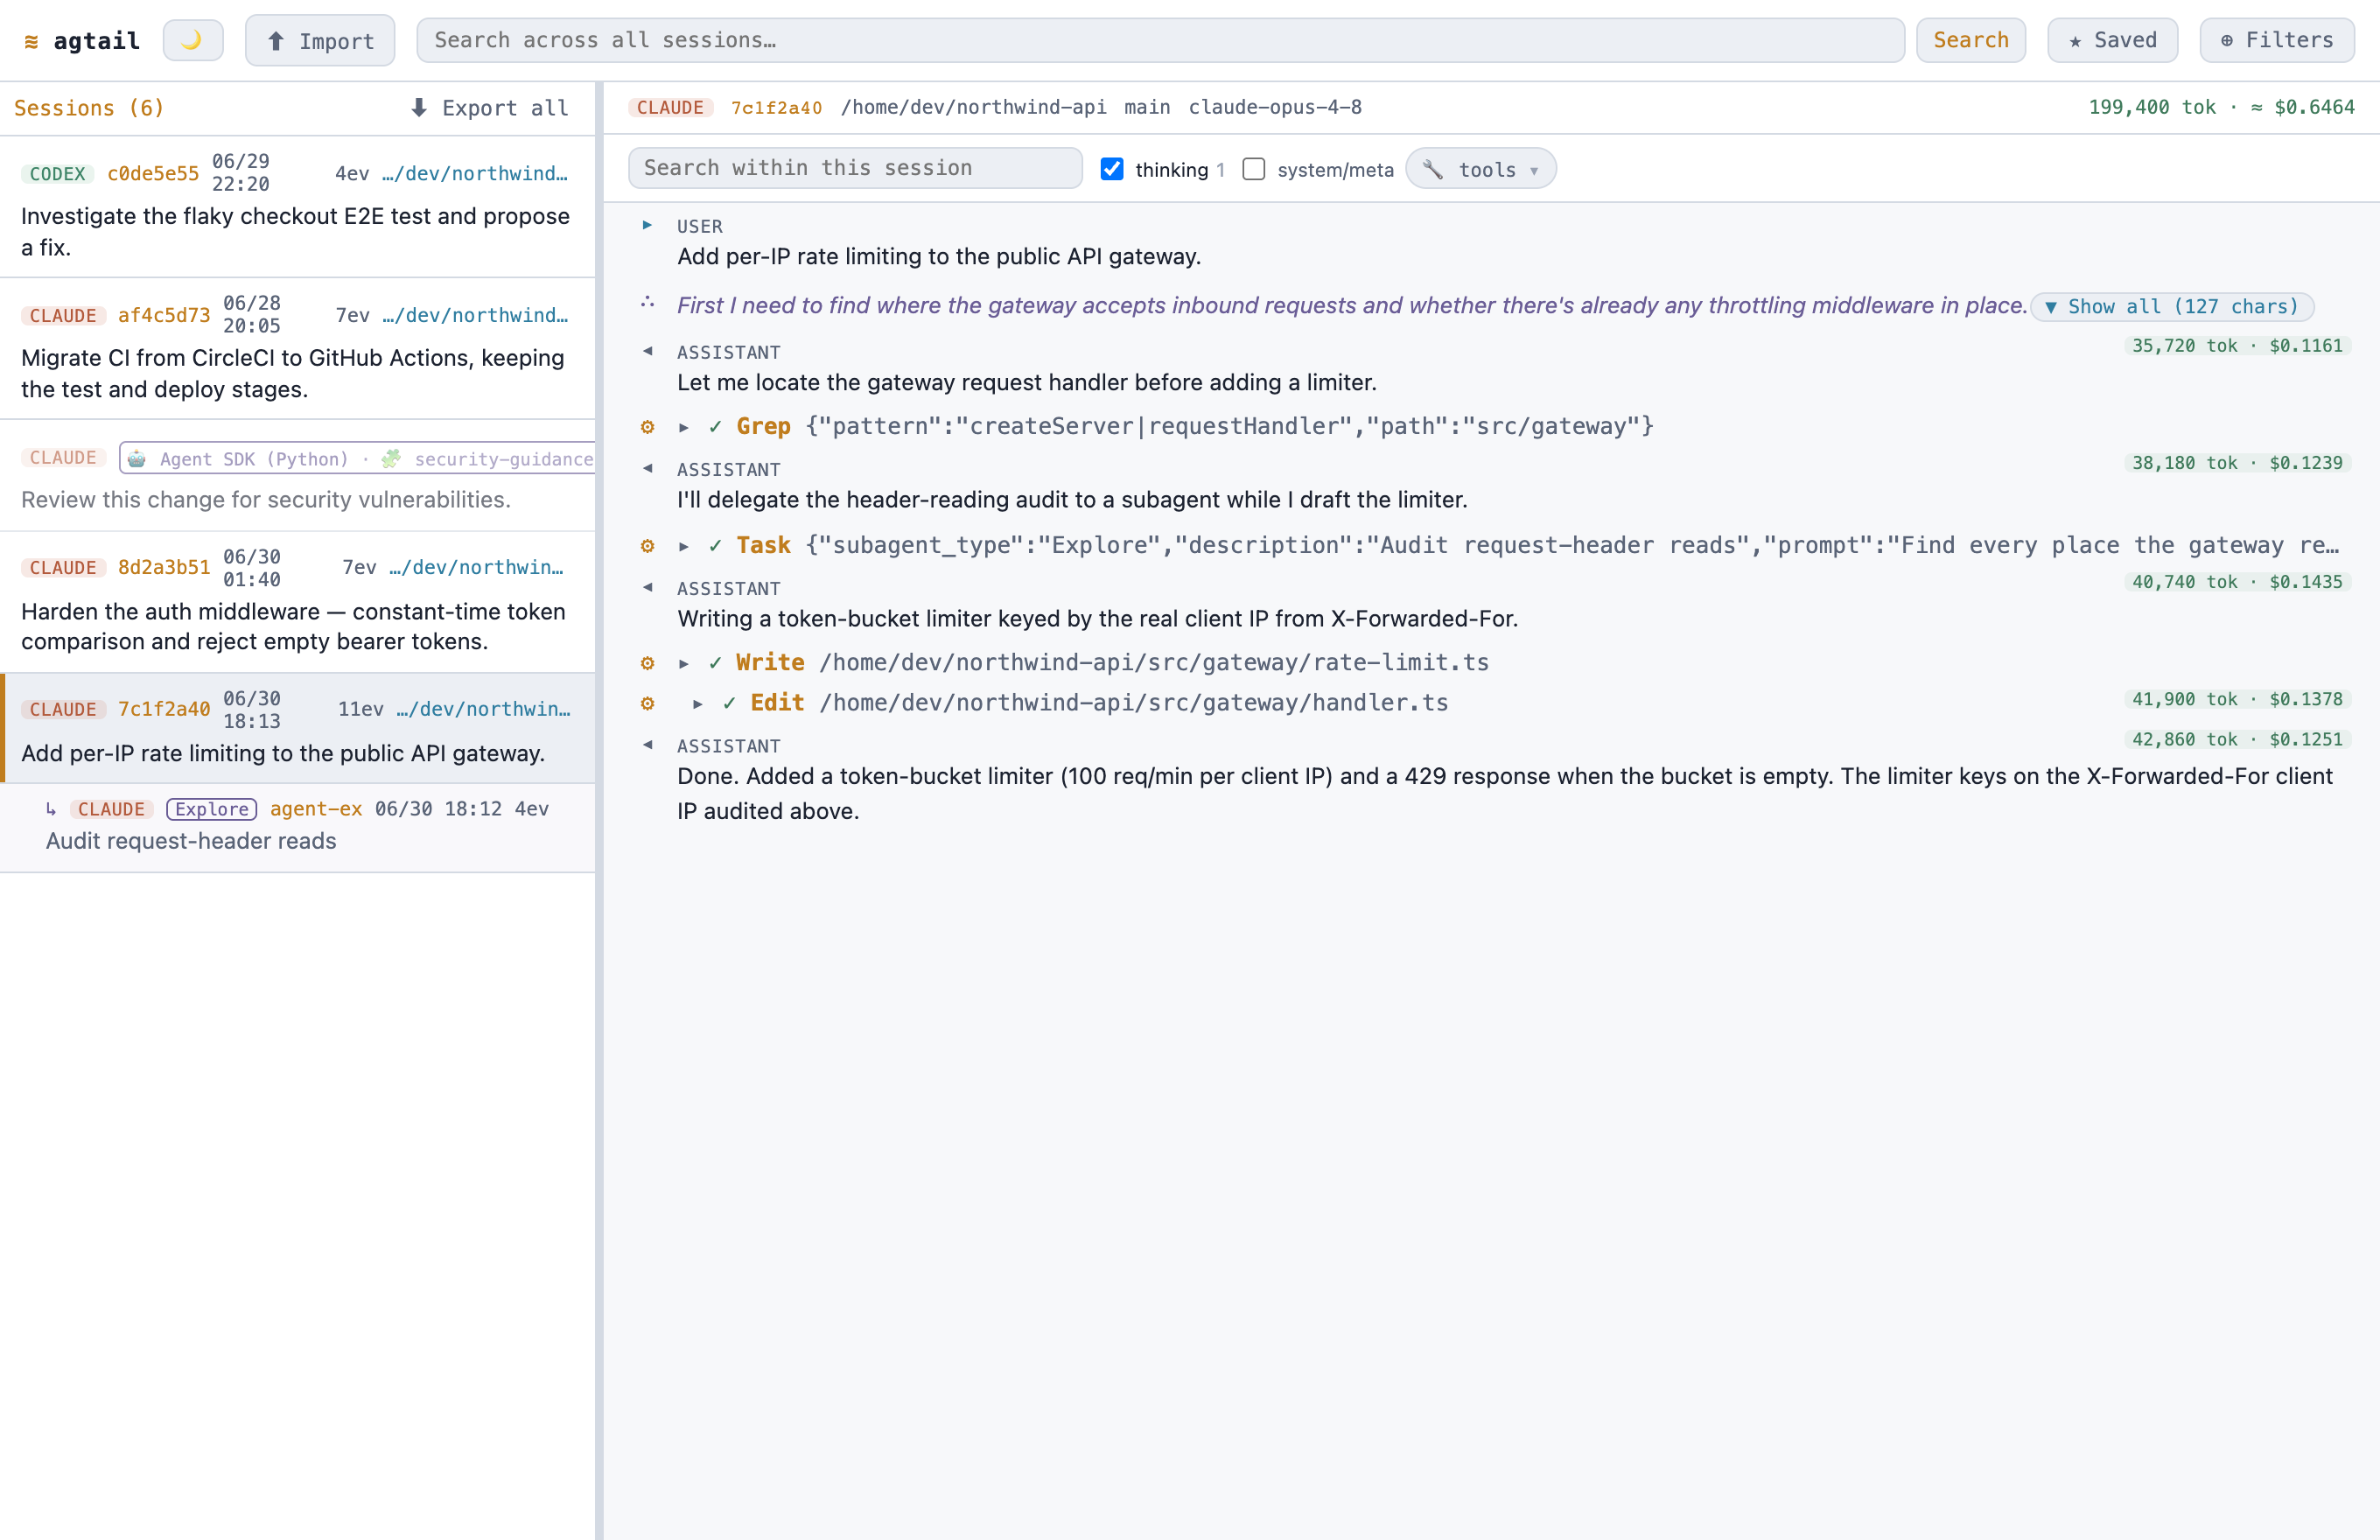This screenshot has width=2380, height=1540.
Task: Click the gear icon beside the Edit call
Action: pyautogui.click(x=647, y=704)
